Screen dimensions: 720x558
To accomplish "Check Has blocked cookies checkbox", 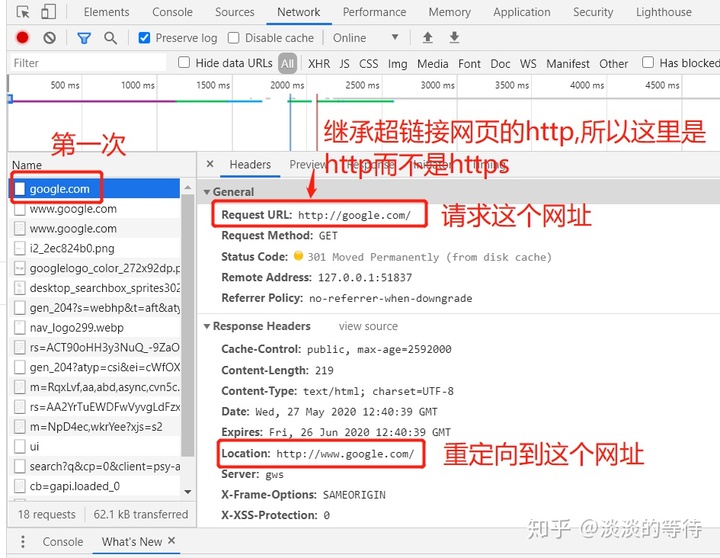I will point(648,62).
